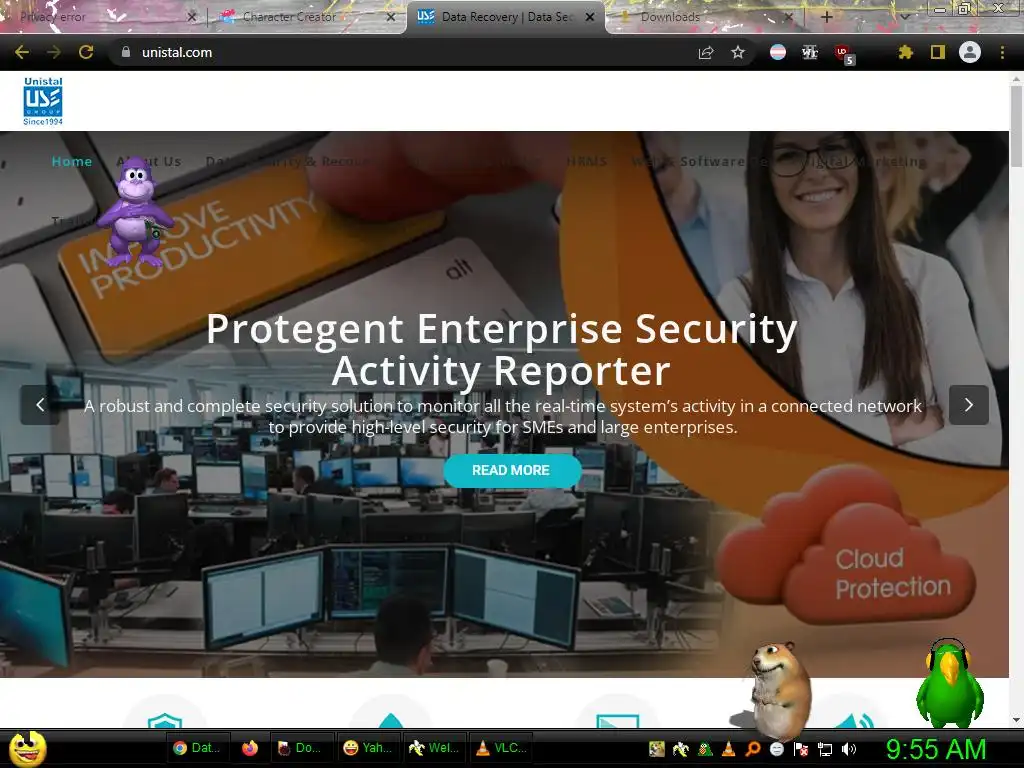Image resolution: width=1024 pixels, height=768 pixels.
Task: Click the share page icon in address bar
Action: [x=706, y=52]
